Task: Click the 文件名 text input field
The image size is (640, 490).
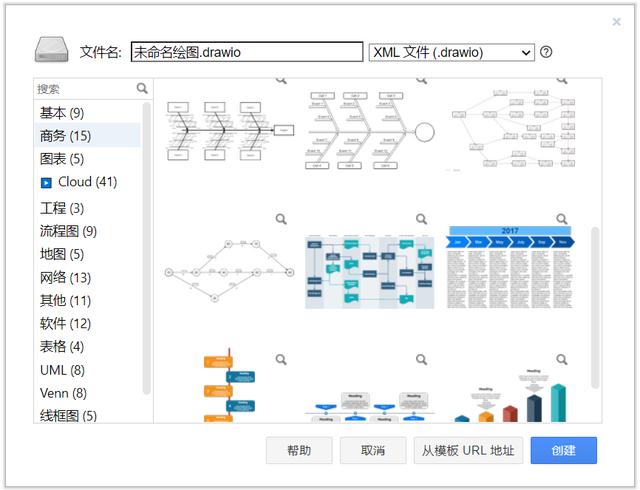Action: pyautogui.click(x=246, y=52)
